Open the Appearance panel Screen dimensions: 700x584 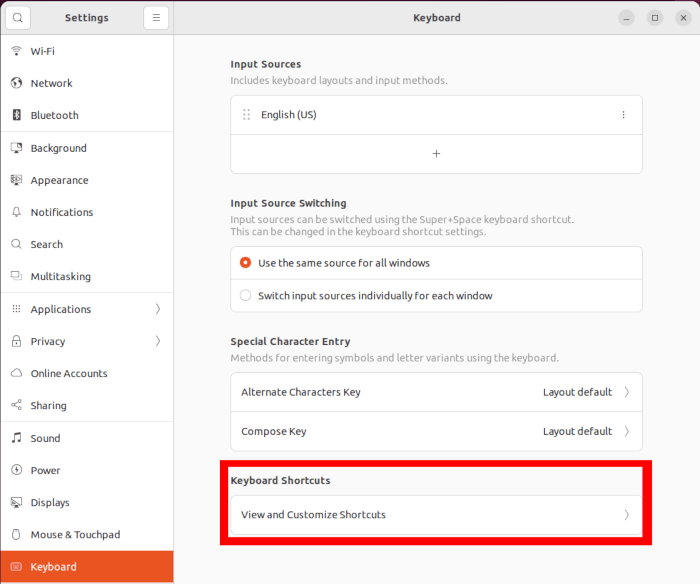(87, 180)
